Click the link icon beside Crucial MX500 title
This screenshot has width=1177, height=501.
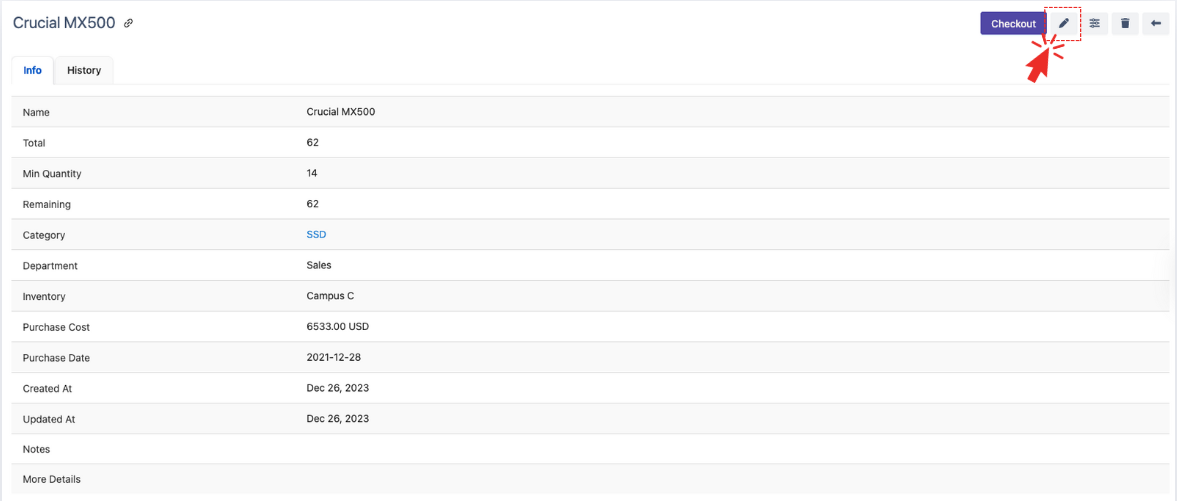128,23
